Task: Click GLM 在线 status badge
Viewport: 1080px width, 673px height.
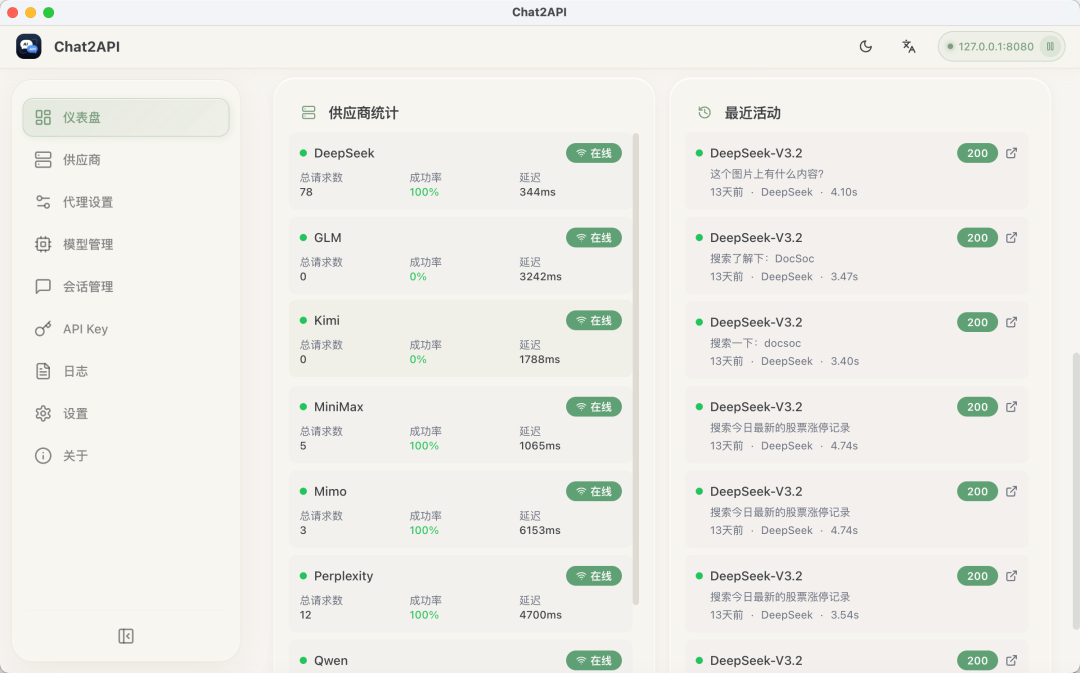Action: click(594, 238)
